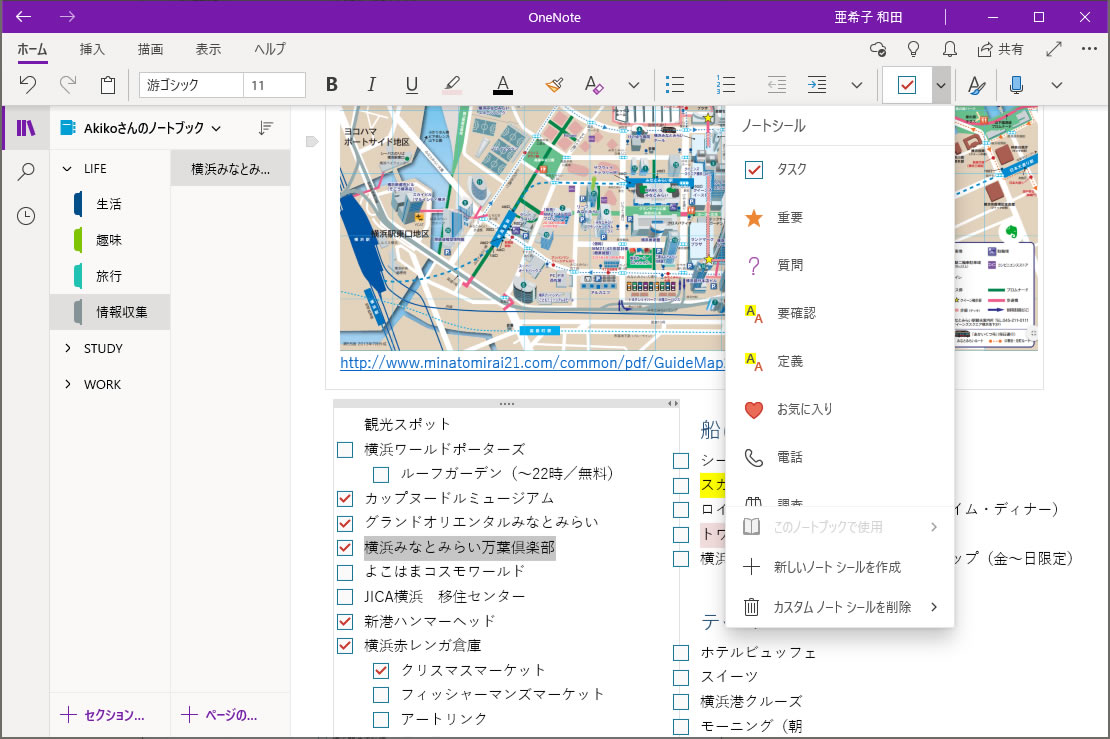Click the Bold formatting icon

point(332,85)
